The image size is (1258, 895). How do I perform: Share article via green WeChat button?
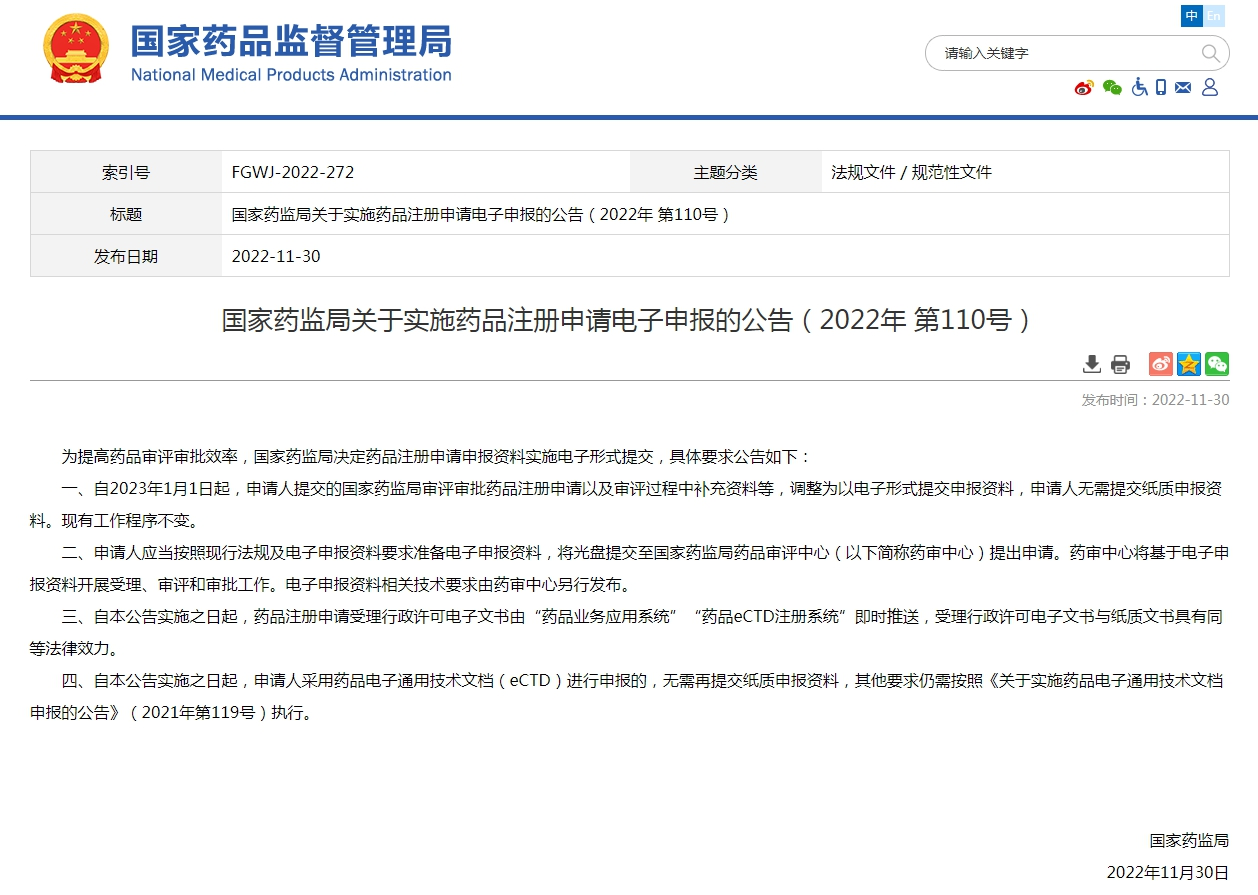click(x=1217, y=364)
